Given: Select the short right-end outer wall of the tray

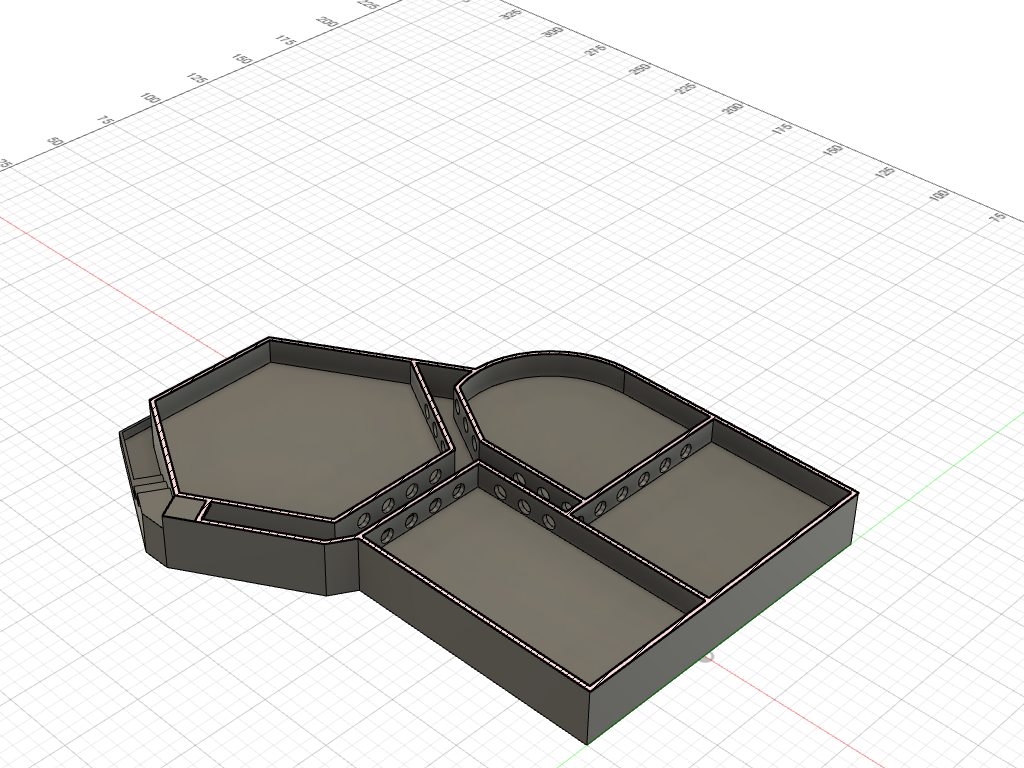Looking at the screenshot, I should (x=722, y=618).
